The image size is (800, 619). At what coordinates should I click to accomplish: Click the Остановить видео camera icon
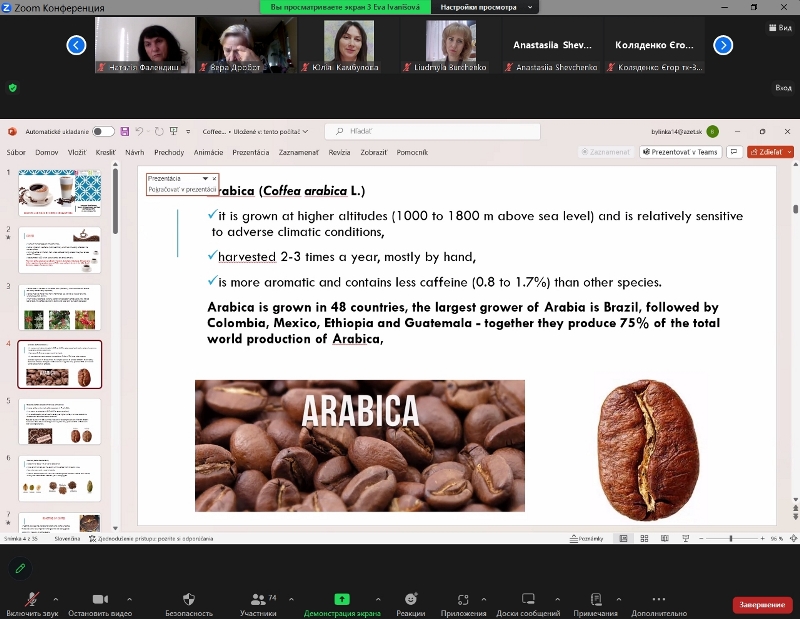[100, 598]
